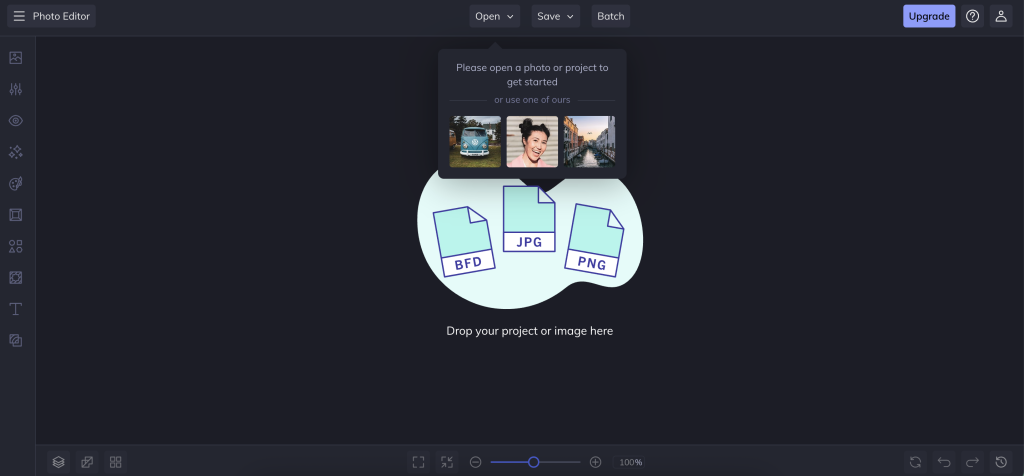1024x476 pixels.
Task: Click the reset rotate arrows icon
Action: pyautogui.click(x=916, y=462)
